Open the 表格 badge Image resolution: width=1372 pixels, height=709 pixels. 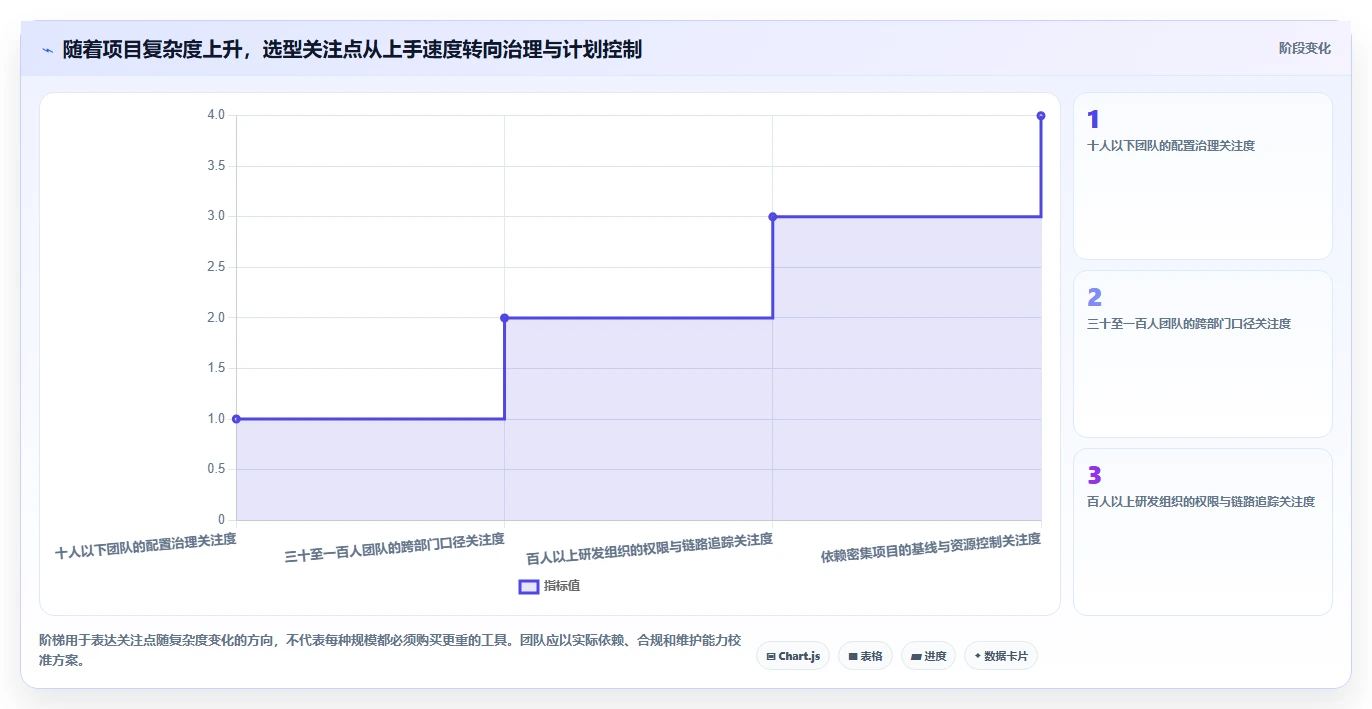(865, 656)
